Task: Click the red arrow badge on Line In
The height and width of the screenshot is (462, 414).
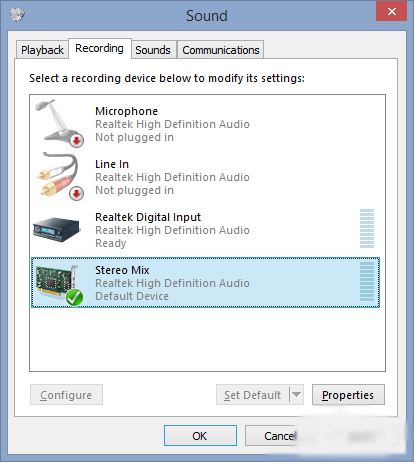Action: click(77, 194)
